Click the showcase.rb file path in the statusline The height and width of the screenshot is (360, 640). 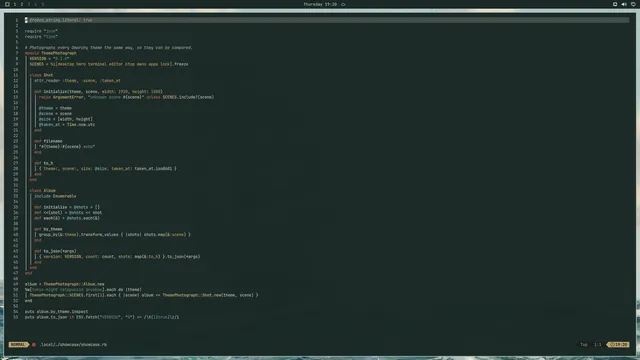tap(73, 344)
